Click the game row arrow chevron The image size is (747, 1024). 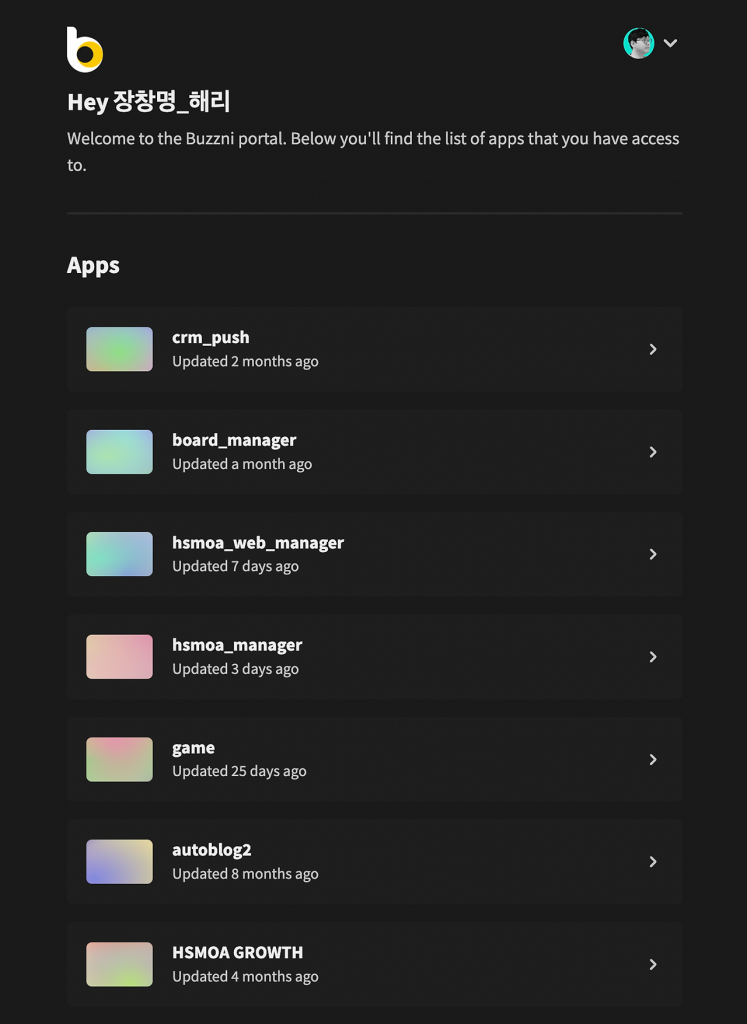coord(653,759)
